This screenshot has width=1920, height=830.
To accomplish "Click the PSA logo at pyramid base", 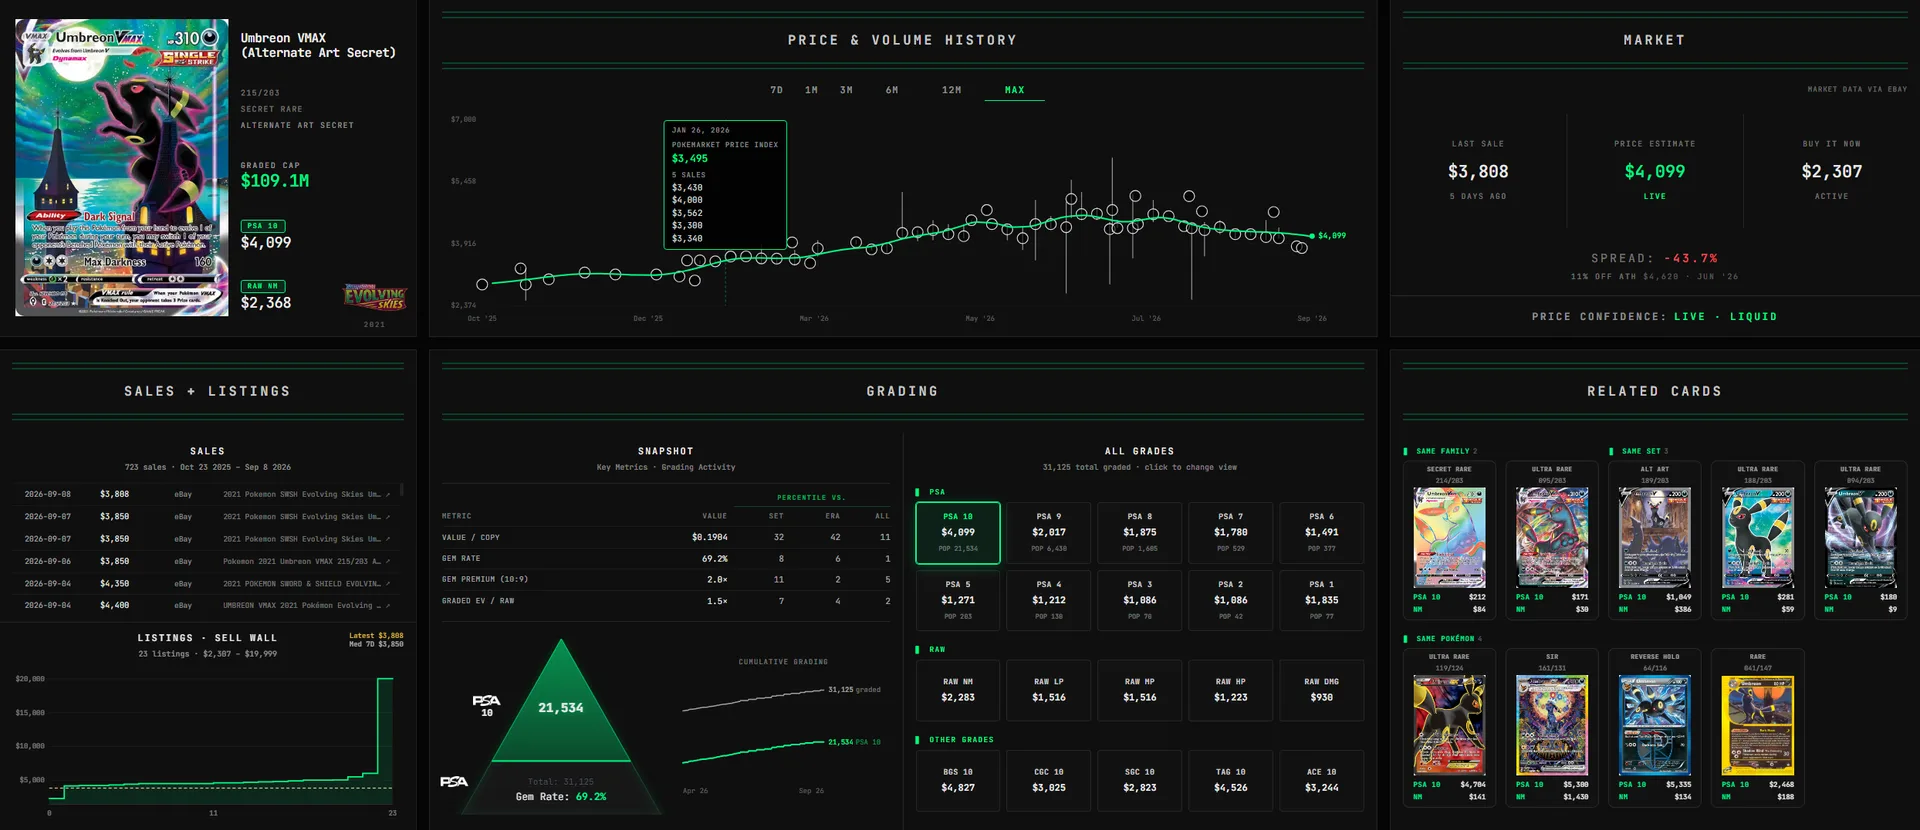I will click(454, 781).
